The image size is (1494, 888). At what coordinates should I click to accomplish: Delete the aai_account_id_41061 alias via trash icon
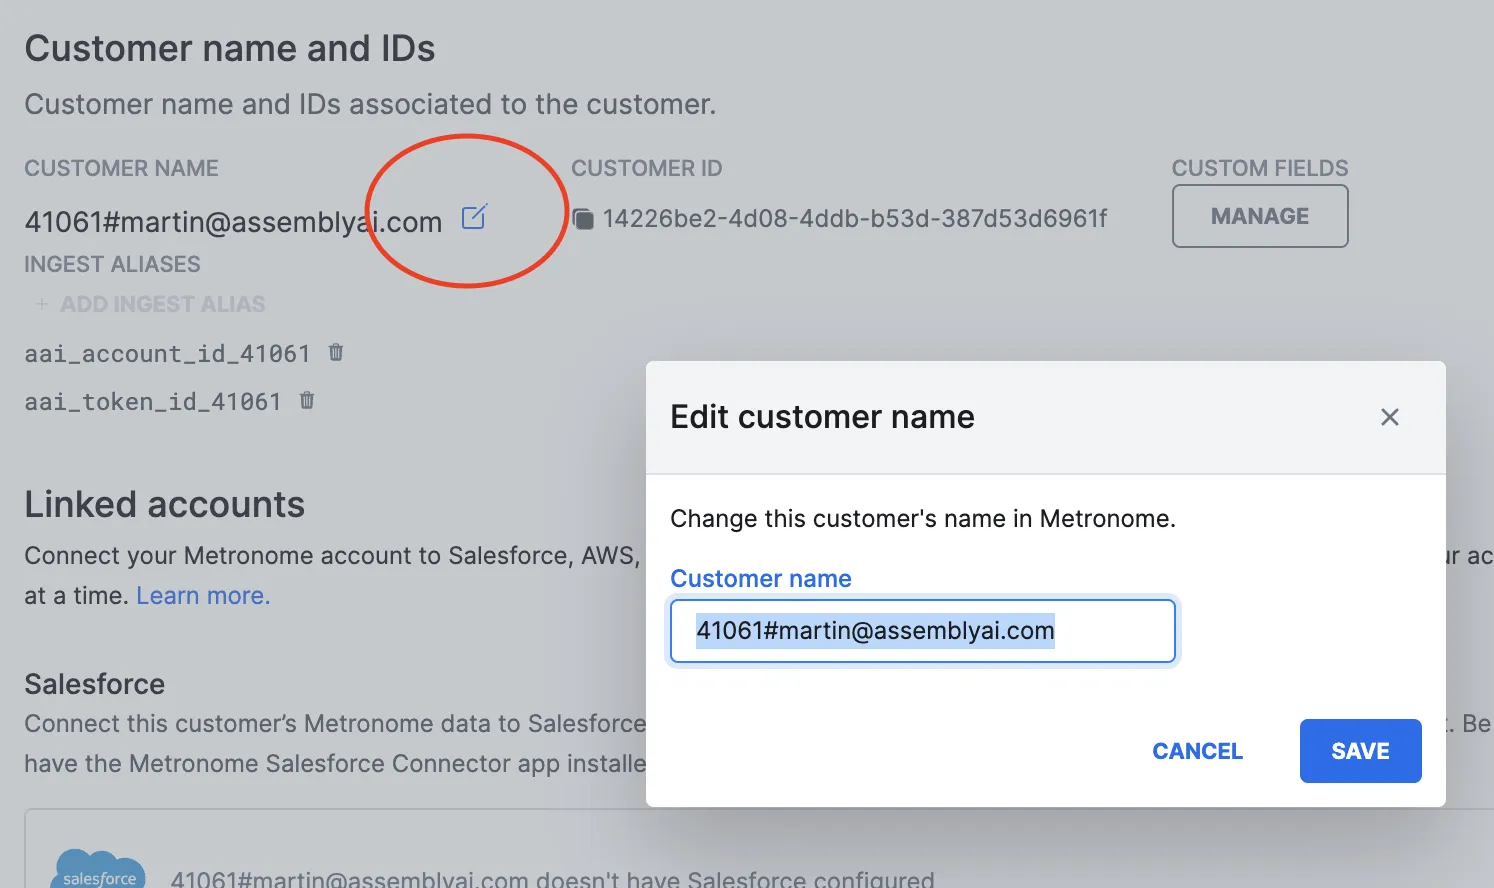(336, 352)
